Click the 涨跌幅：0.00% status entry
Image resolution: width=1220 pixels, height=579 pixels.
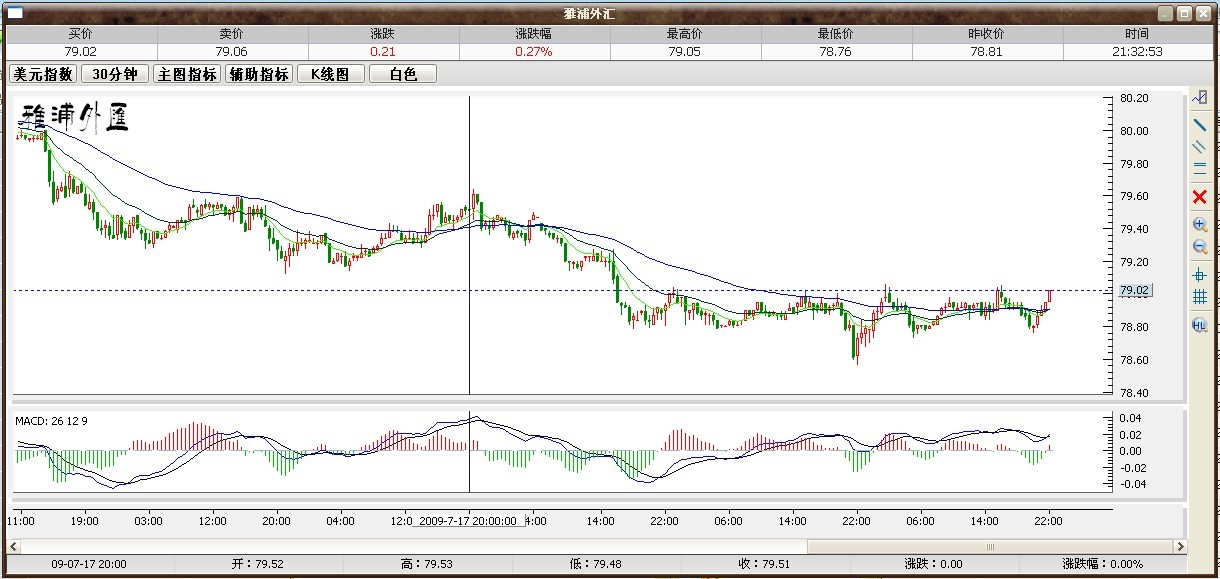pos(1101,565)
